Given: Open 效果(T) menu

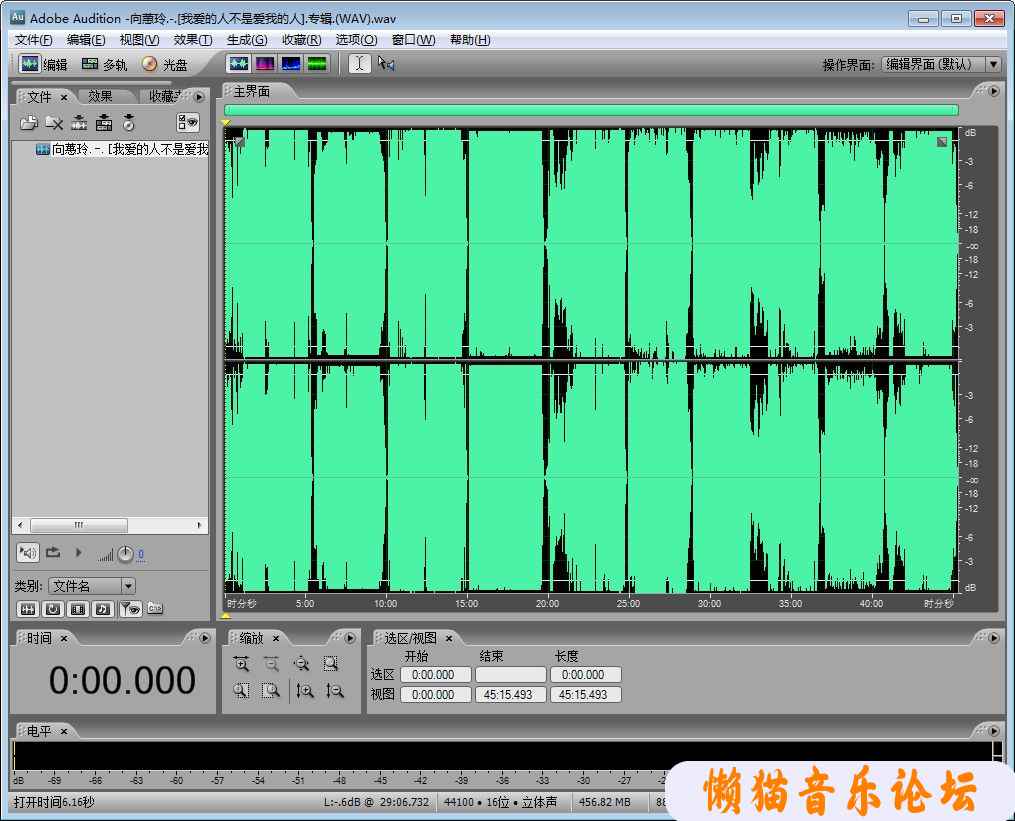Looking at the screenshot, I should [x=193, y=39].
